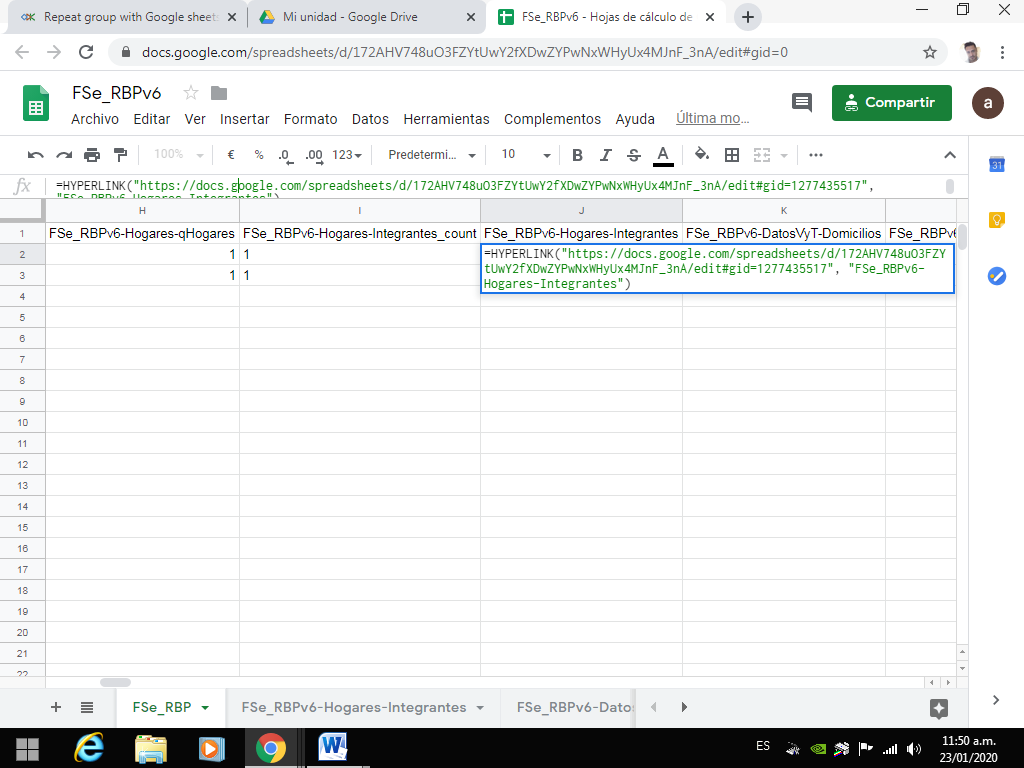Viewport: 1024px width, 768px height.
Task: Open the Insertar menu
Action: 244,119
